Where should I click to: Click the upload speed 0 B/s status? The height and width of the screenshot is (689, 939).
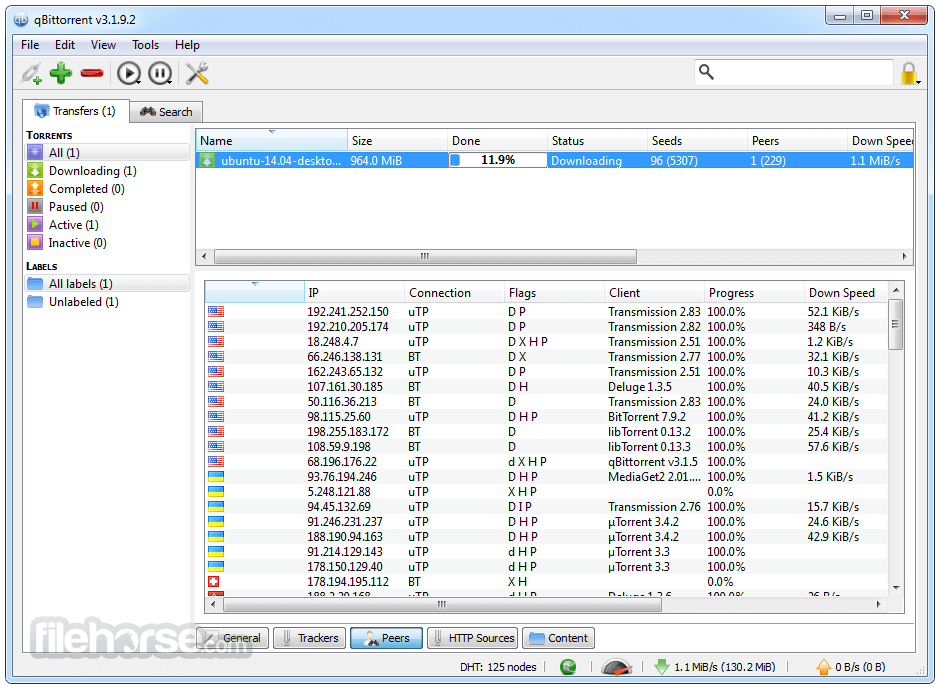coord(850,667)
